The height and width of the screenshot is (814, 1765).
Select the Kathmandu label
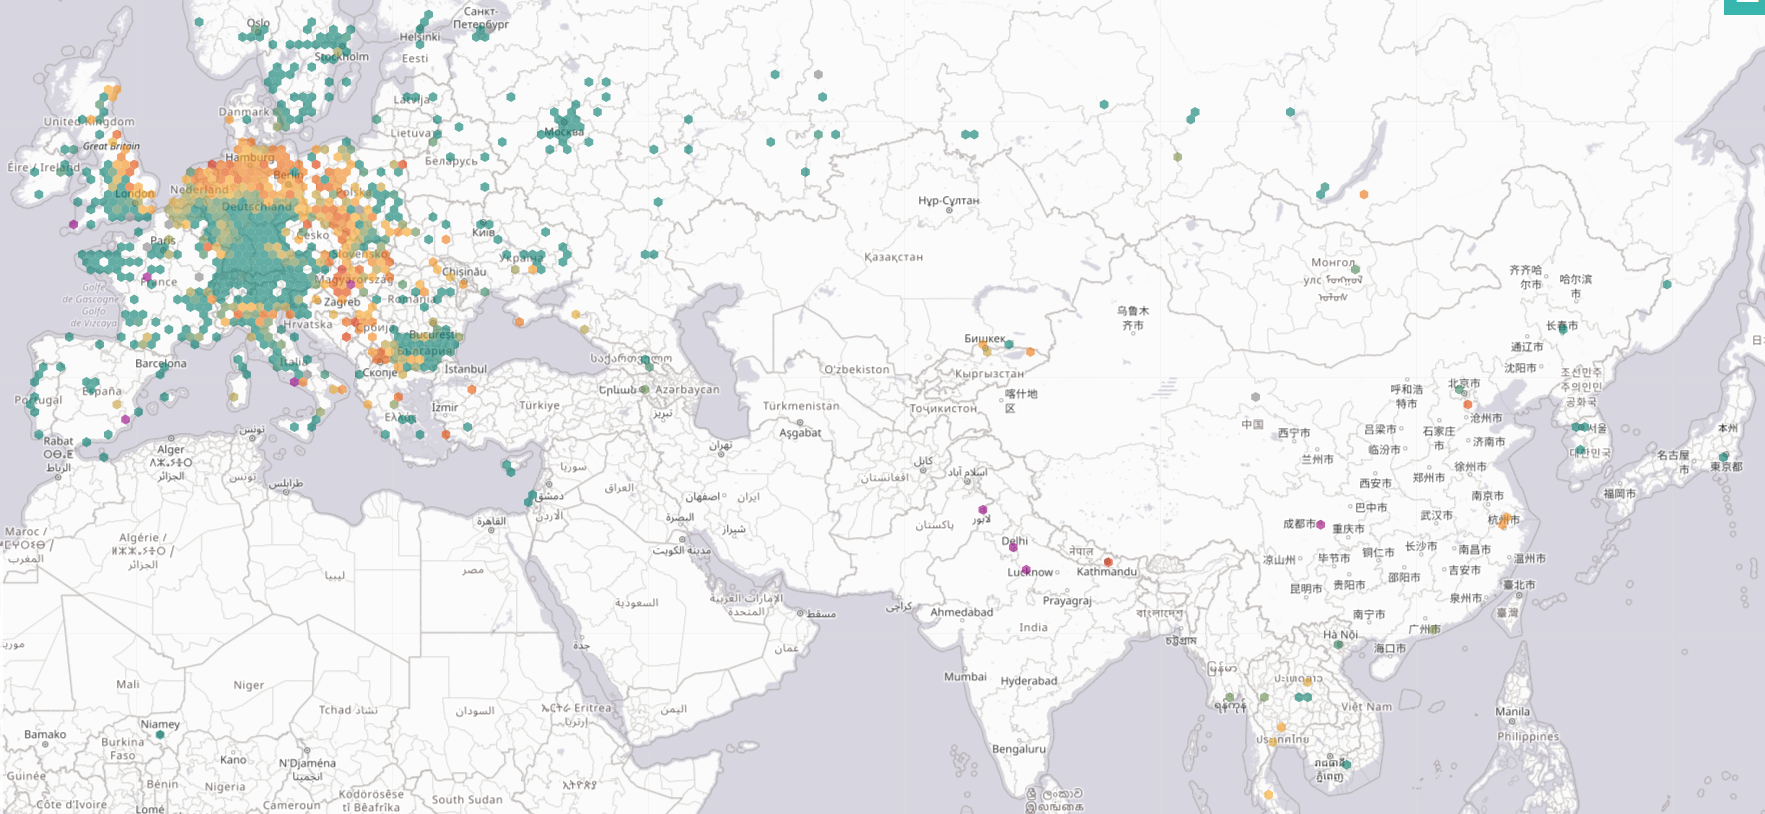pyautogui.click(x=1107, y=572)
